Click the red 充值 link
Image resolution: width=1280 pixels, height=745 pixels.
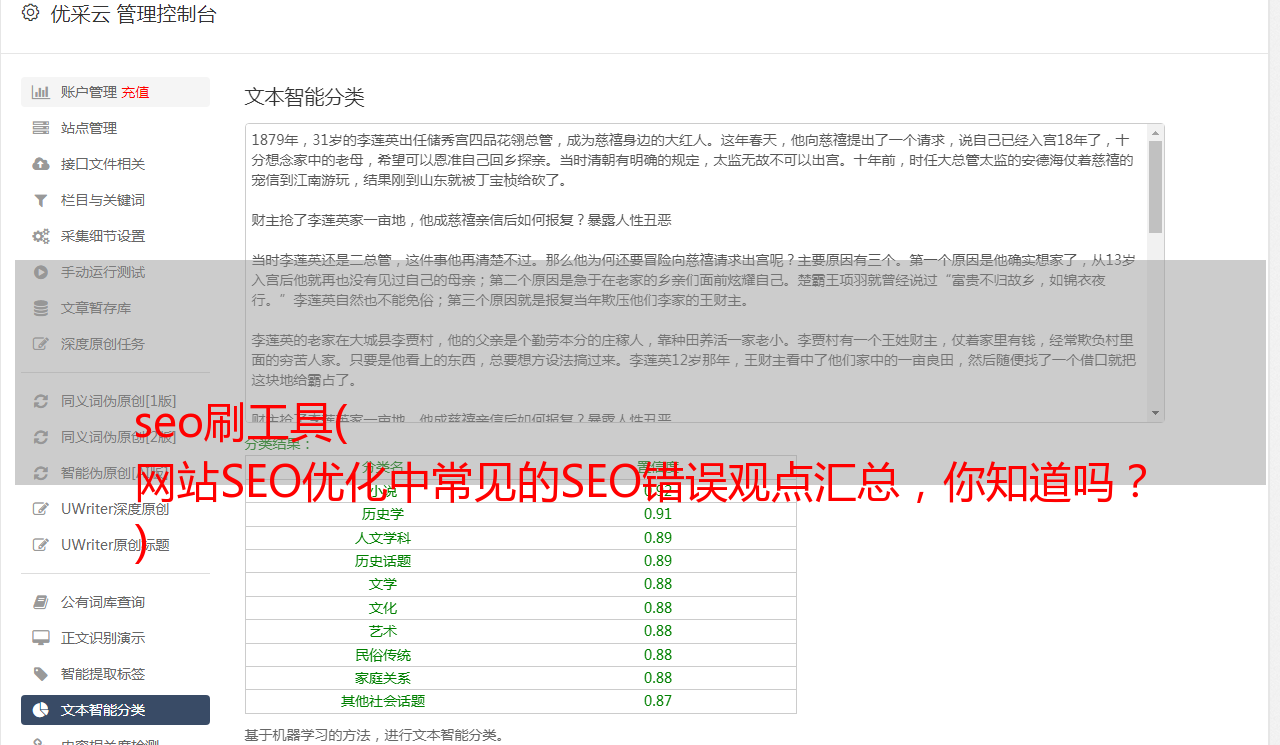(135, 92)
